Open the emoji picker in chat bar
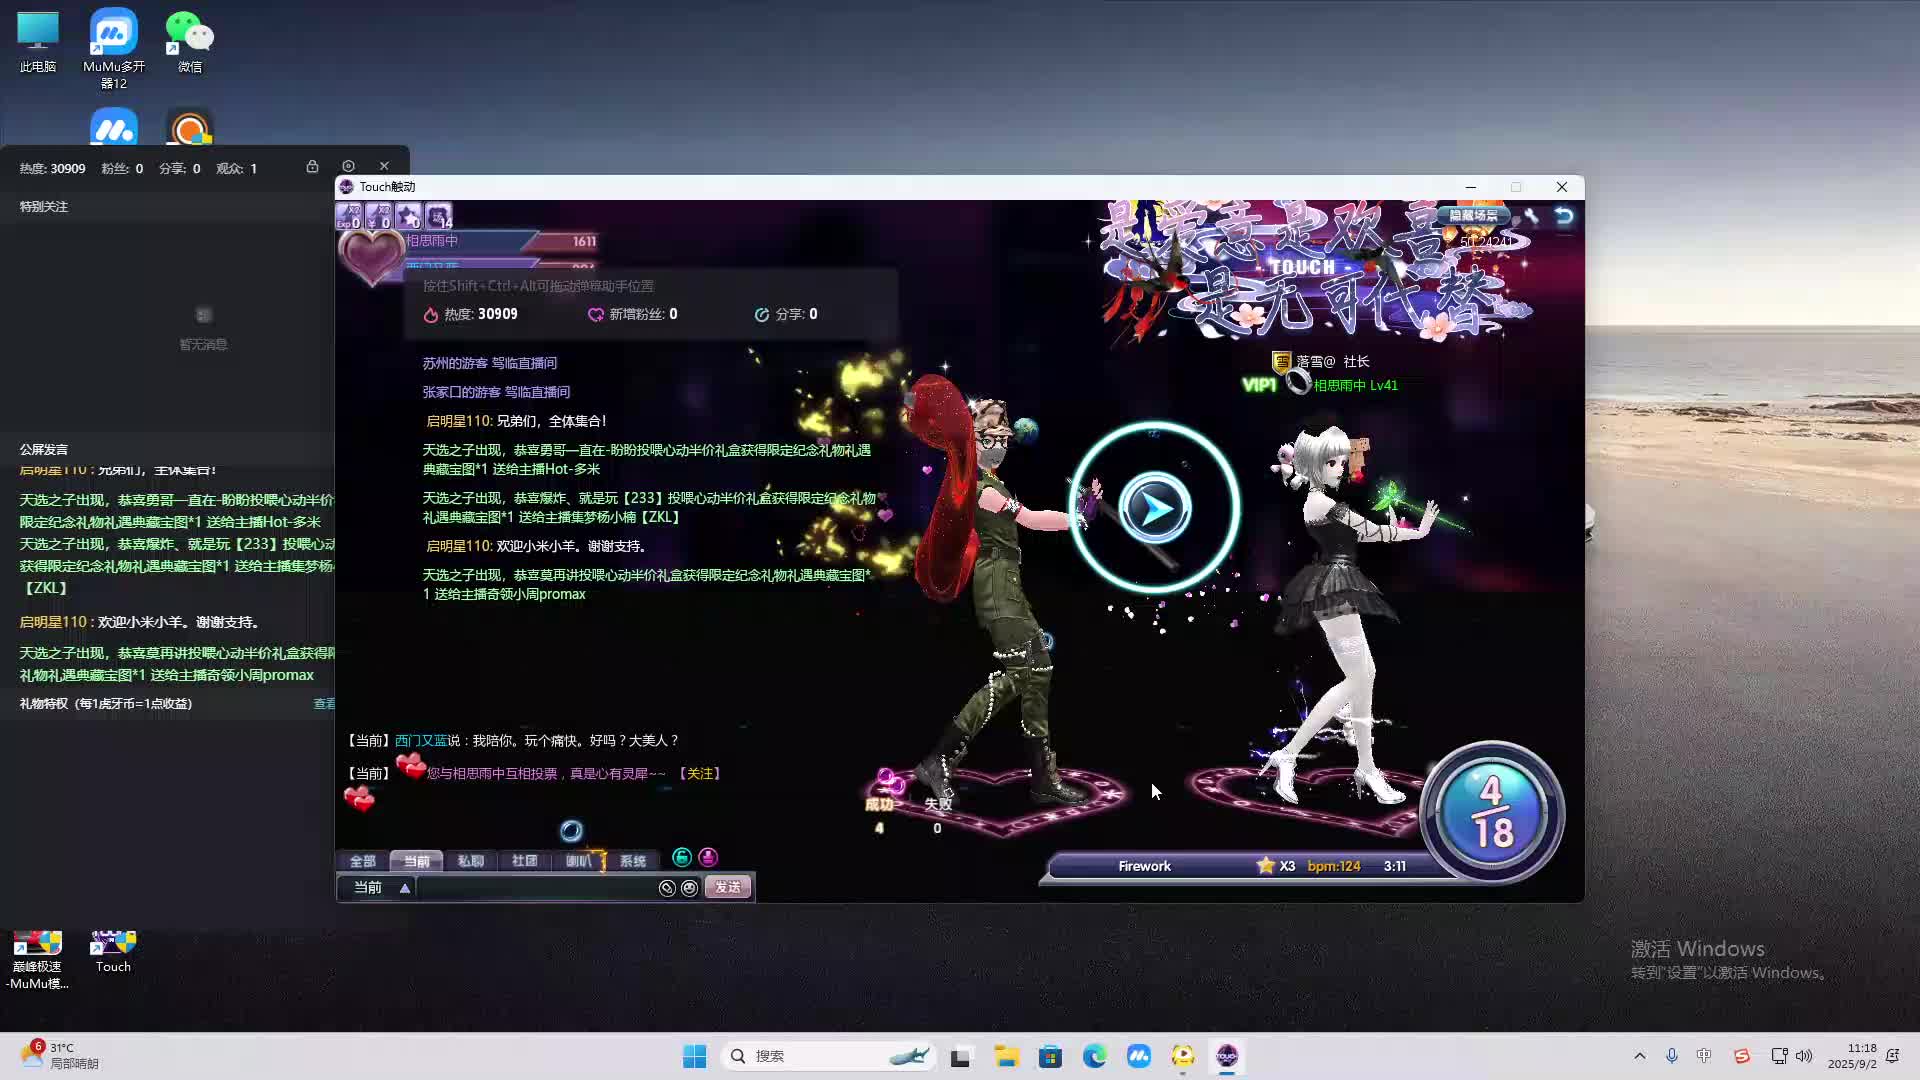1920x1080 pixels. pyautogui.click(x=689, y=888)
